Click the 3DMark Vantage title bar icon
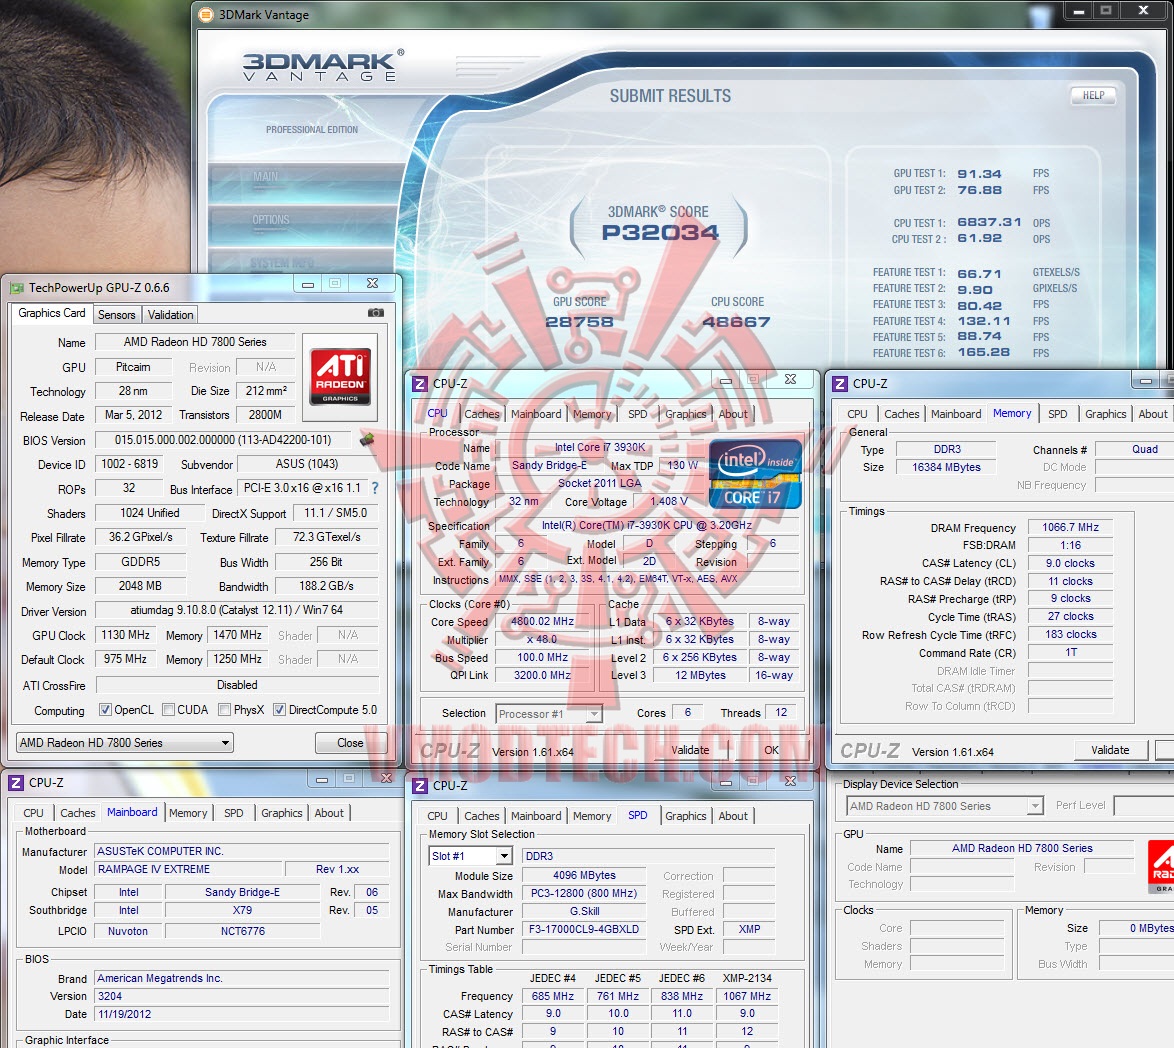 click(206, 14)
